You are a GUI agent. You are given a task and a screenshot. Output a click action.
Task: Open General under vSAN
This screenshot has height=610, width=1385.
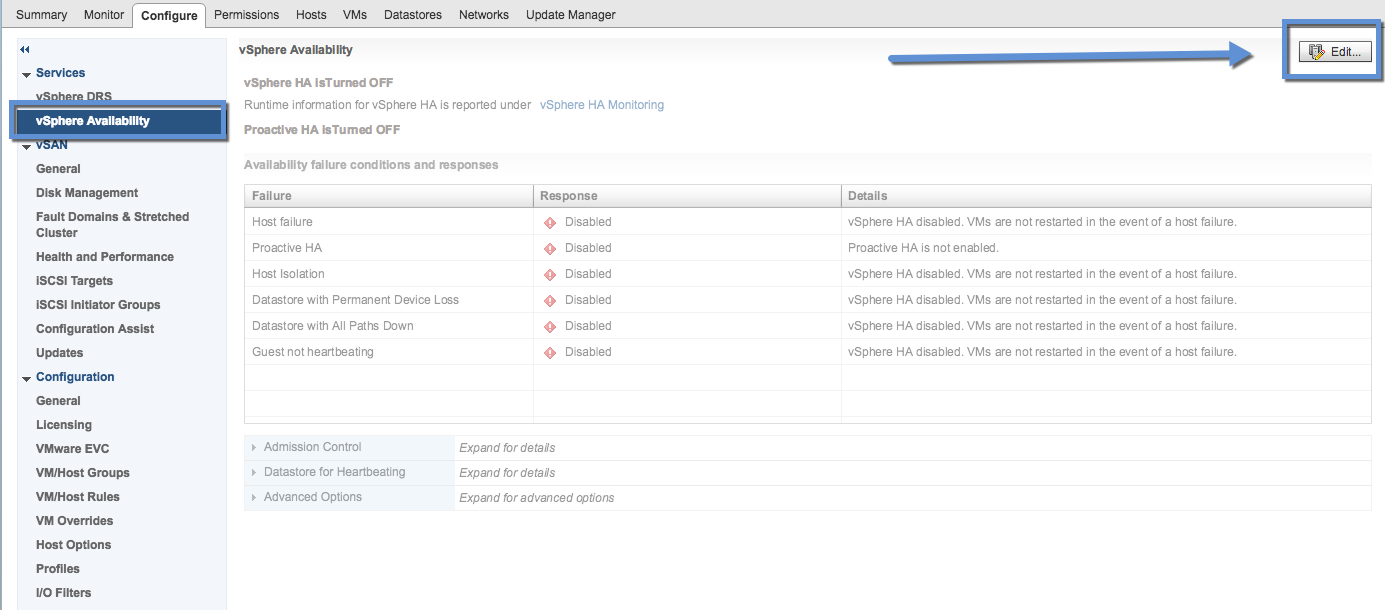(58, 169)
